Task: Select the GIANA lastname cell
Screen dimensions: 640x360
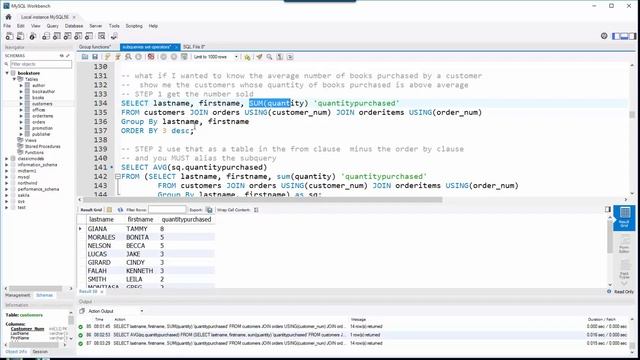Action: [x=104, y=229]
